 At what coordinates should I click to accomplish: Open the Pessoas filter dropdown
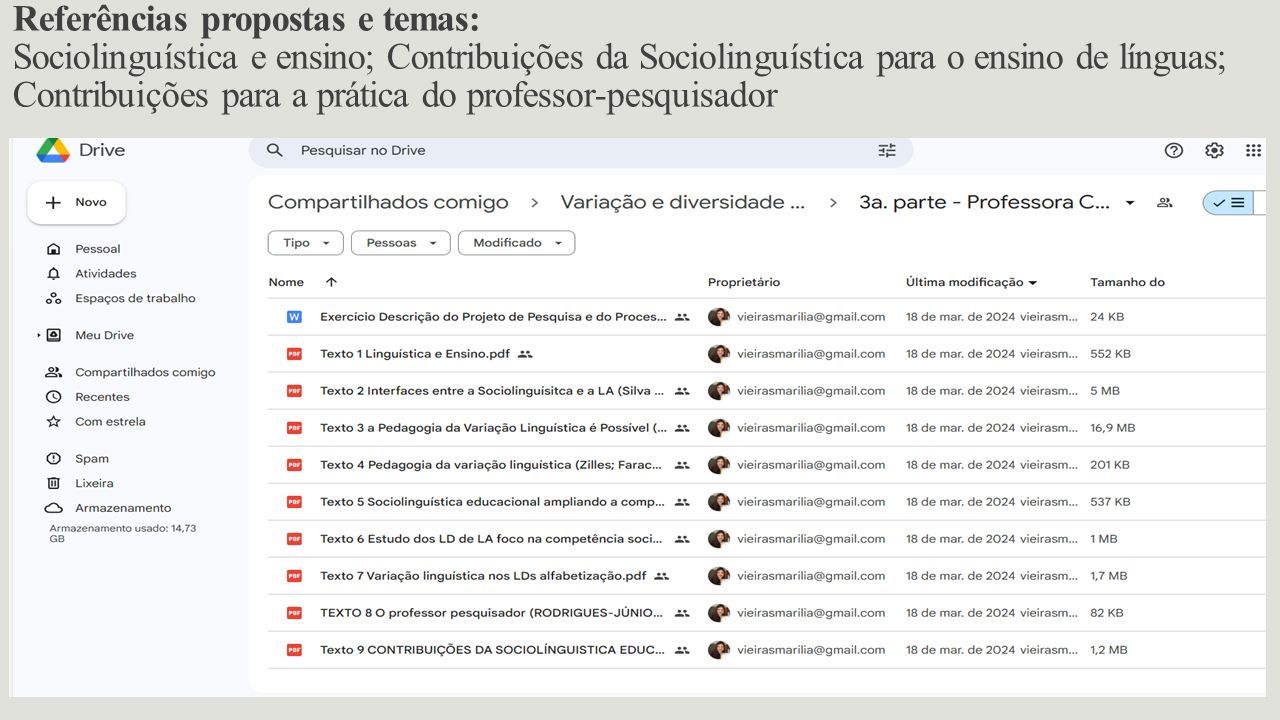(x=401, y=243)
